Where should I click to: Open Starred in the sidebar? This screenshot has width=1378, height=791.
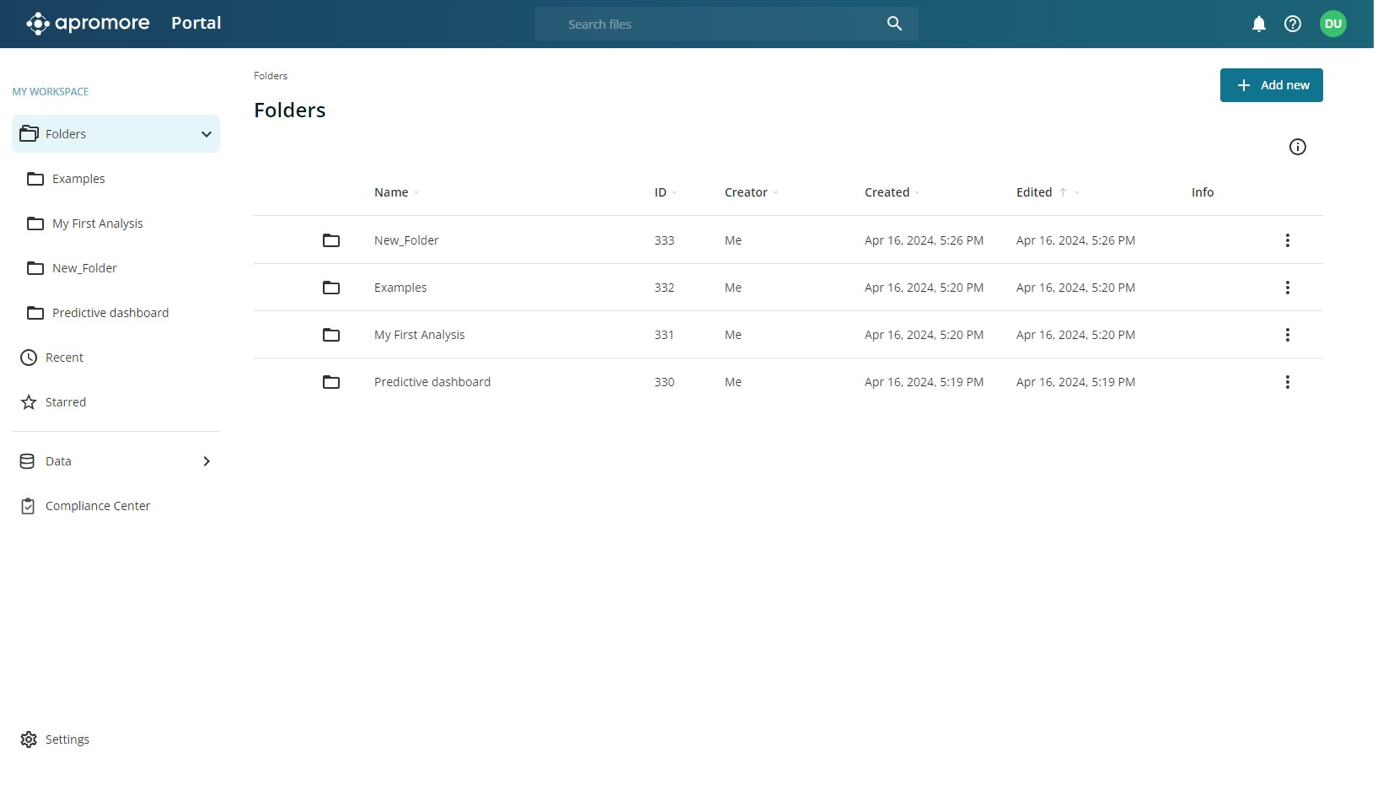coord(65,402)
